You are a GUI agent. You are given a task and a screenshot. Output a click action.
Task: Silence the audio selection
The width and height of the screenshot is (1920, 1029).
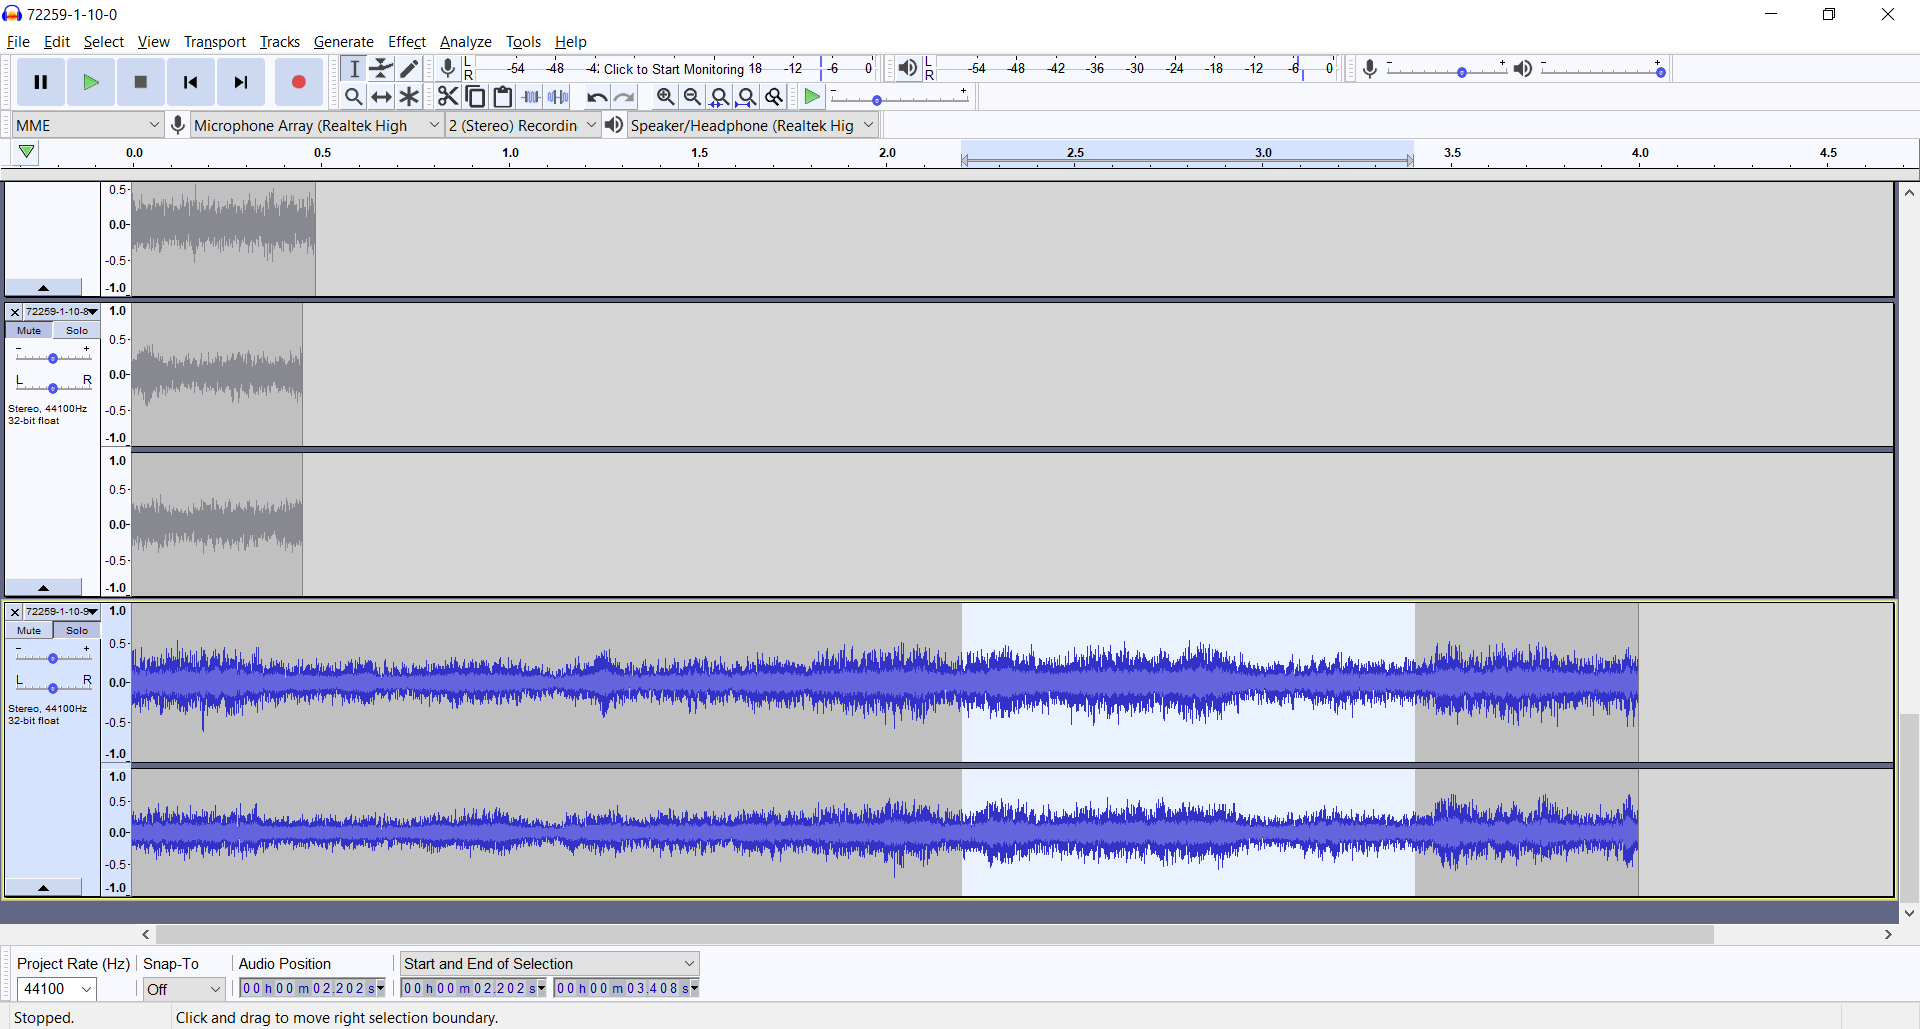559,96
